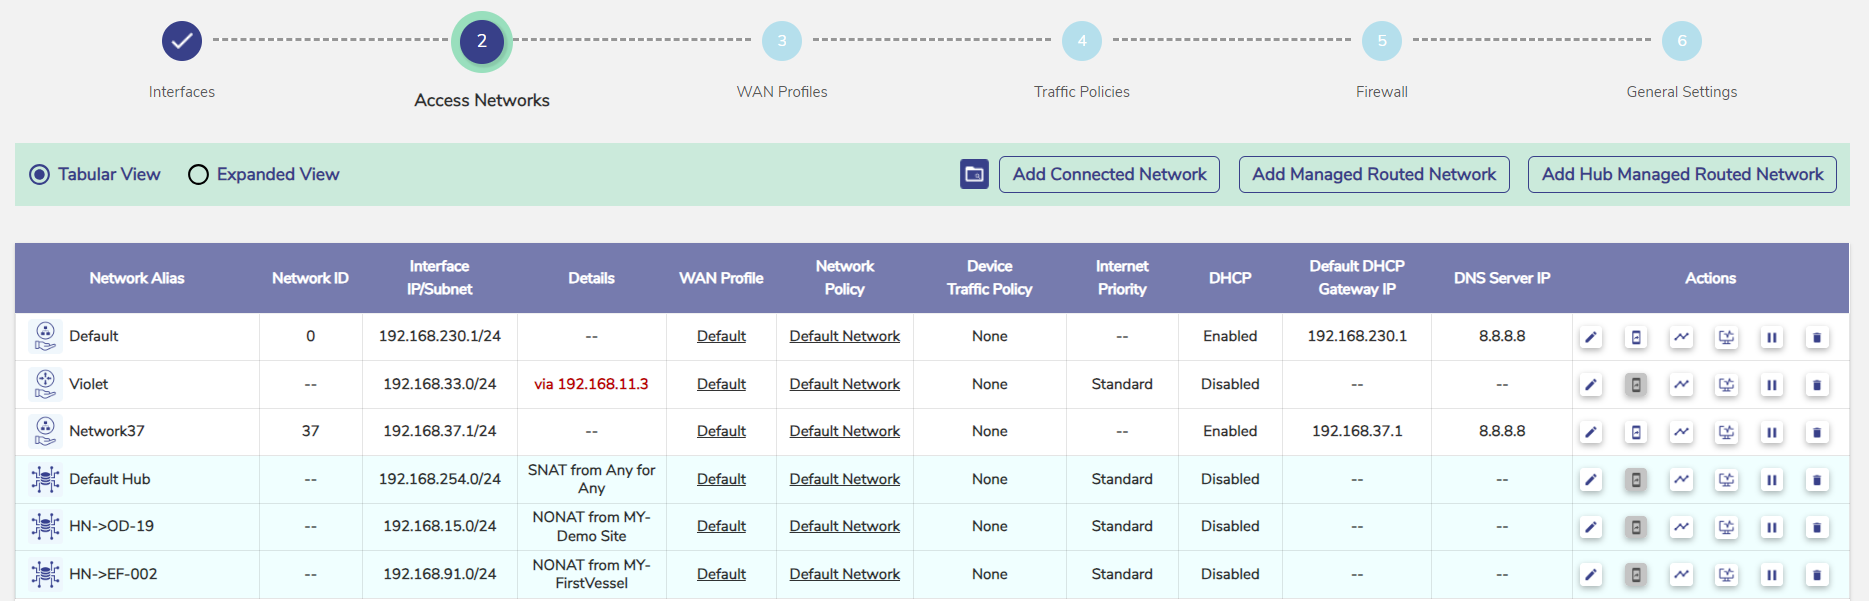Click mobile device icon in Default row
1869x601 pixels.
coord(1636,337)
